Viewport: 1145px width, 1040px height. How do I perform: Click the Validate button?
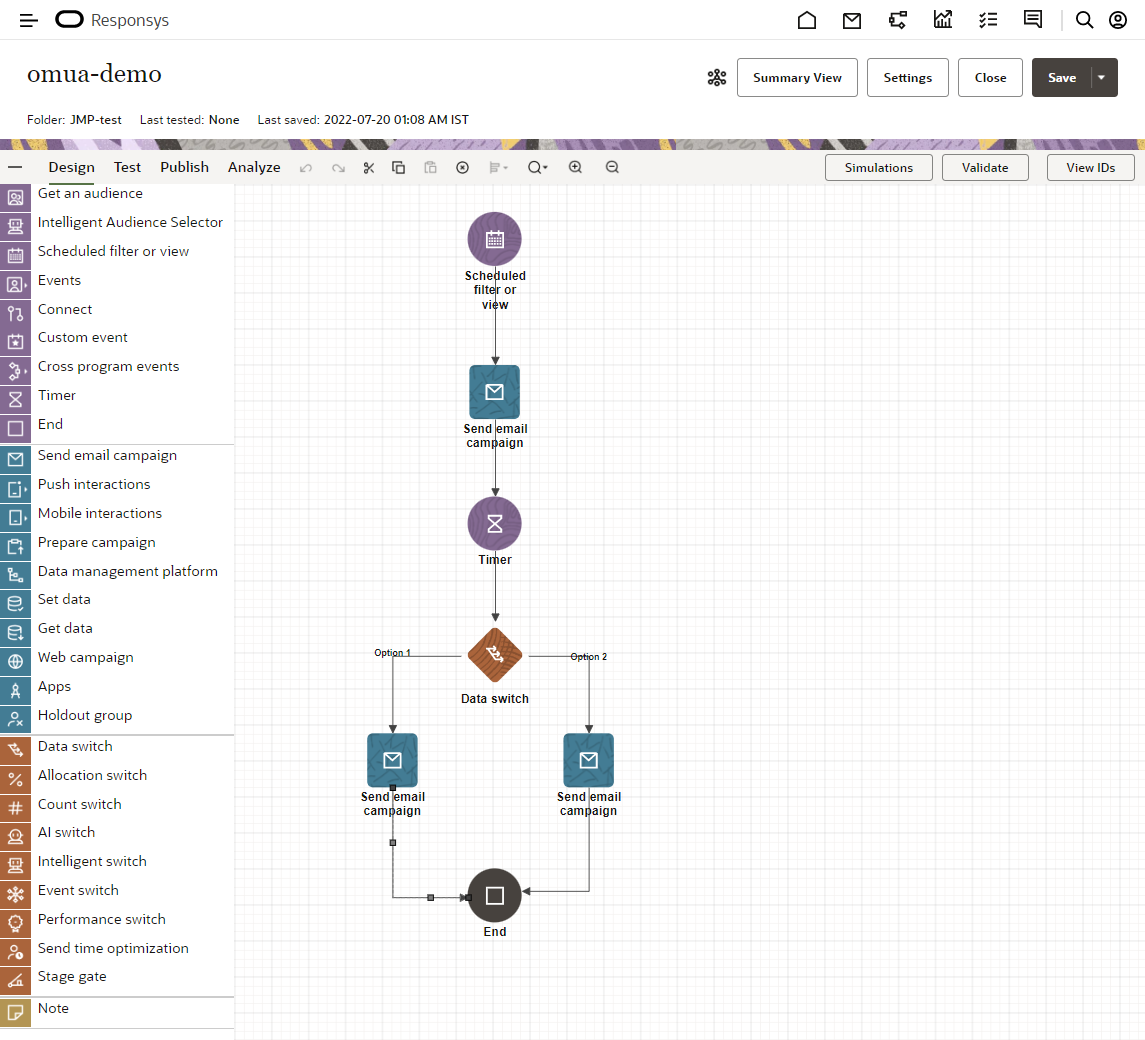tap(985, 167)
